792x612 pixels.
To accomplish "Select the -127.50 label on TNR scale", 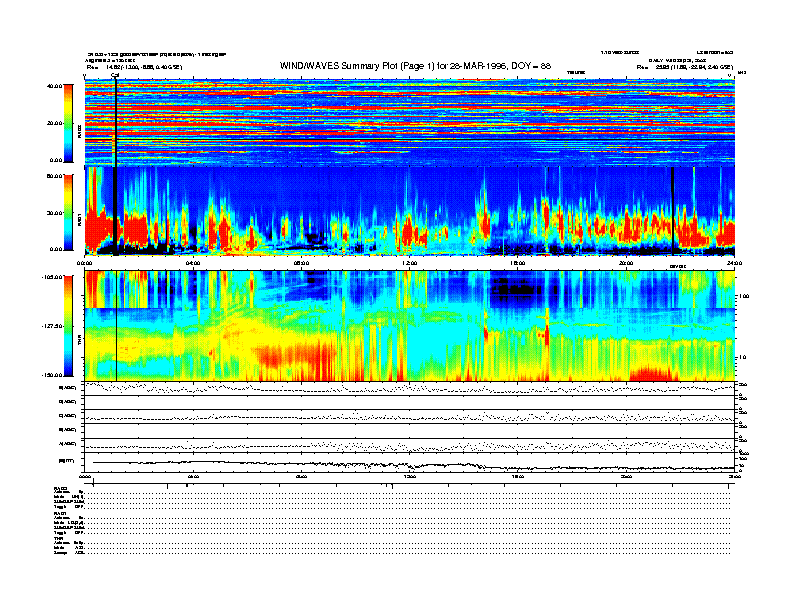I will pyautogui.click(x=53, y=326).
